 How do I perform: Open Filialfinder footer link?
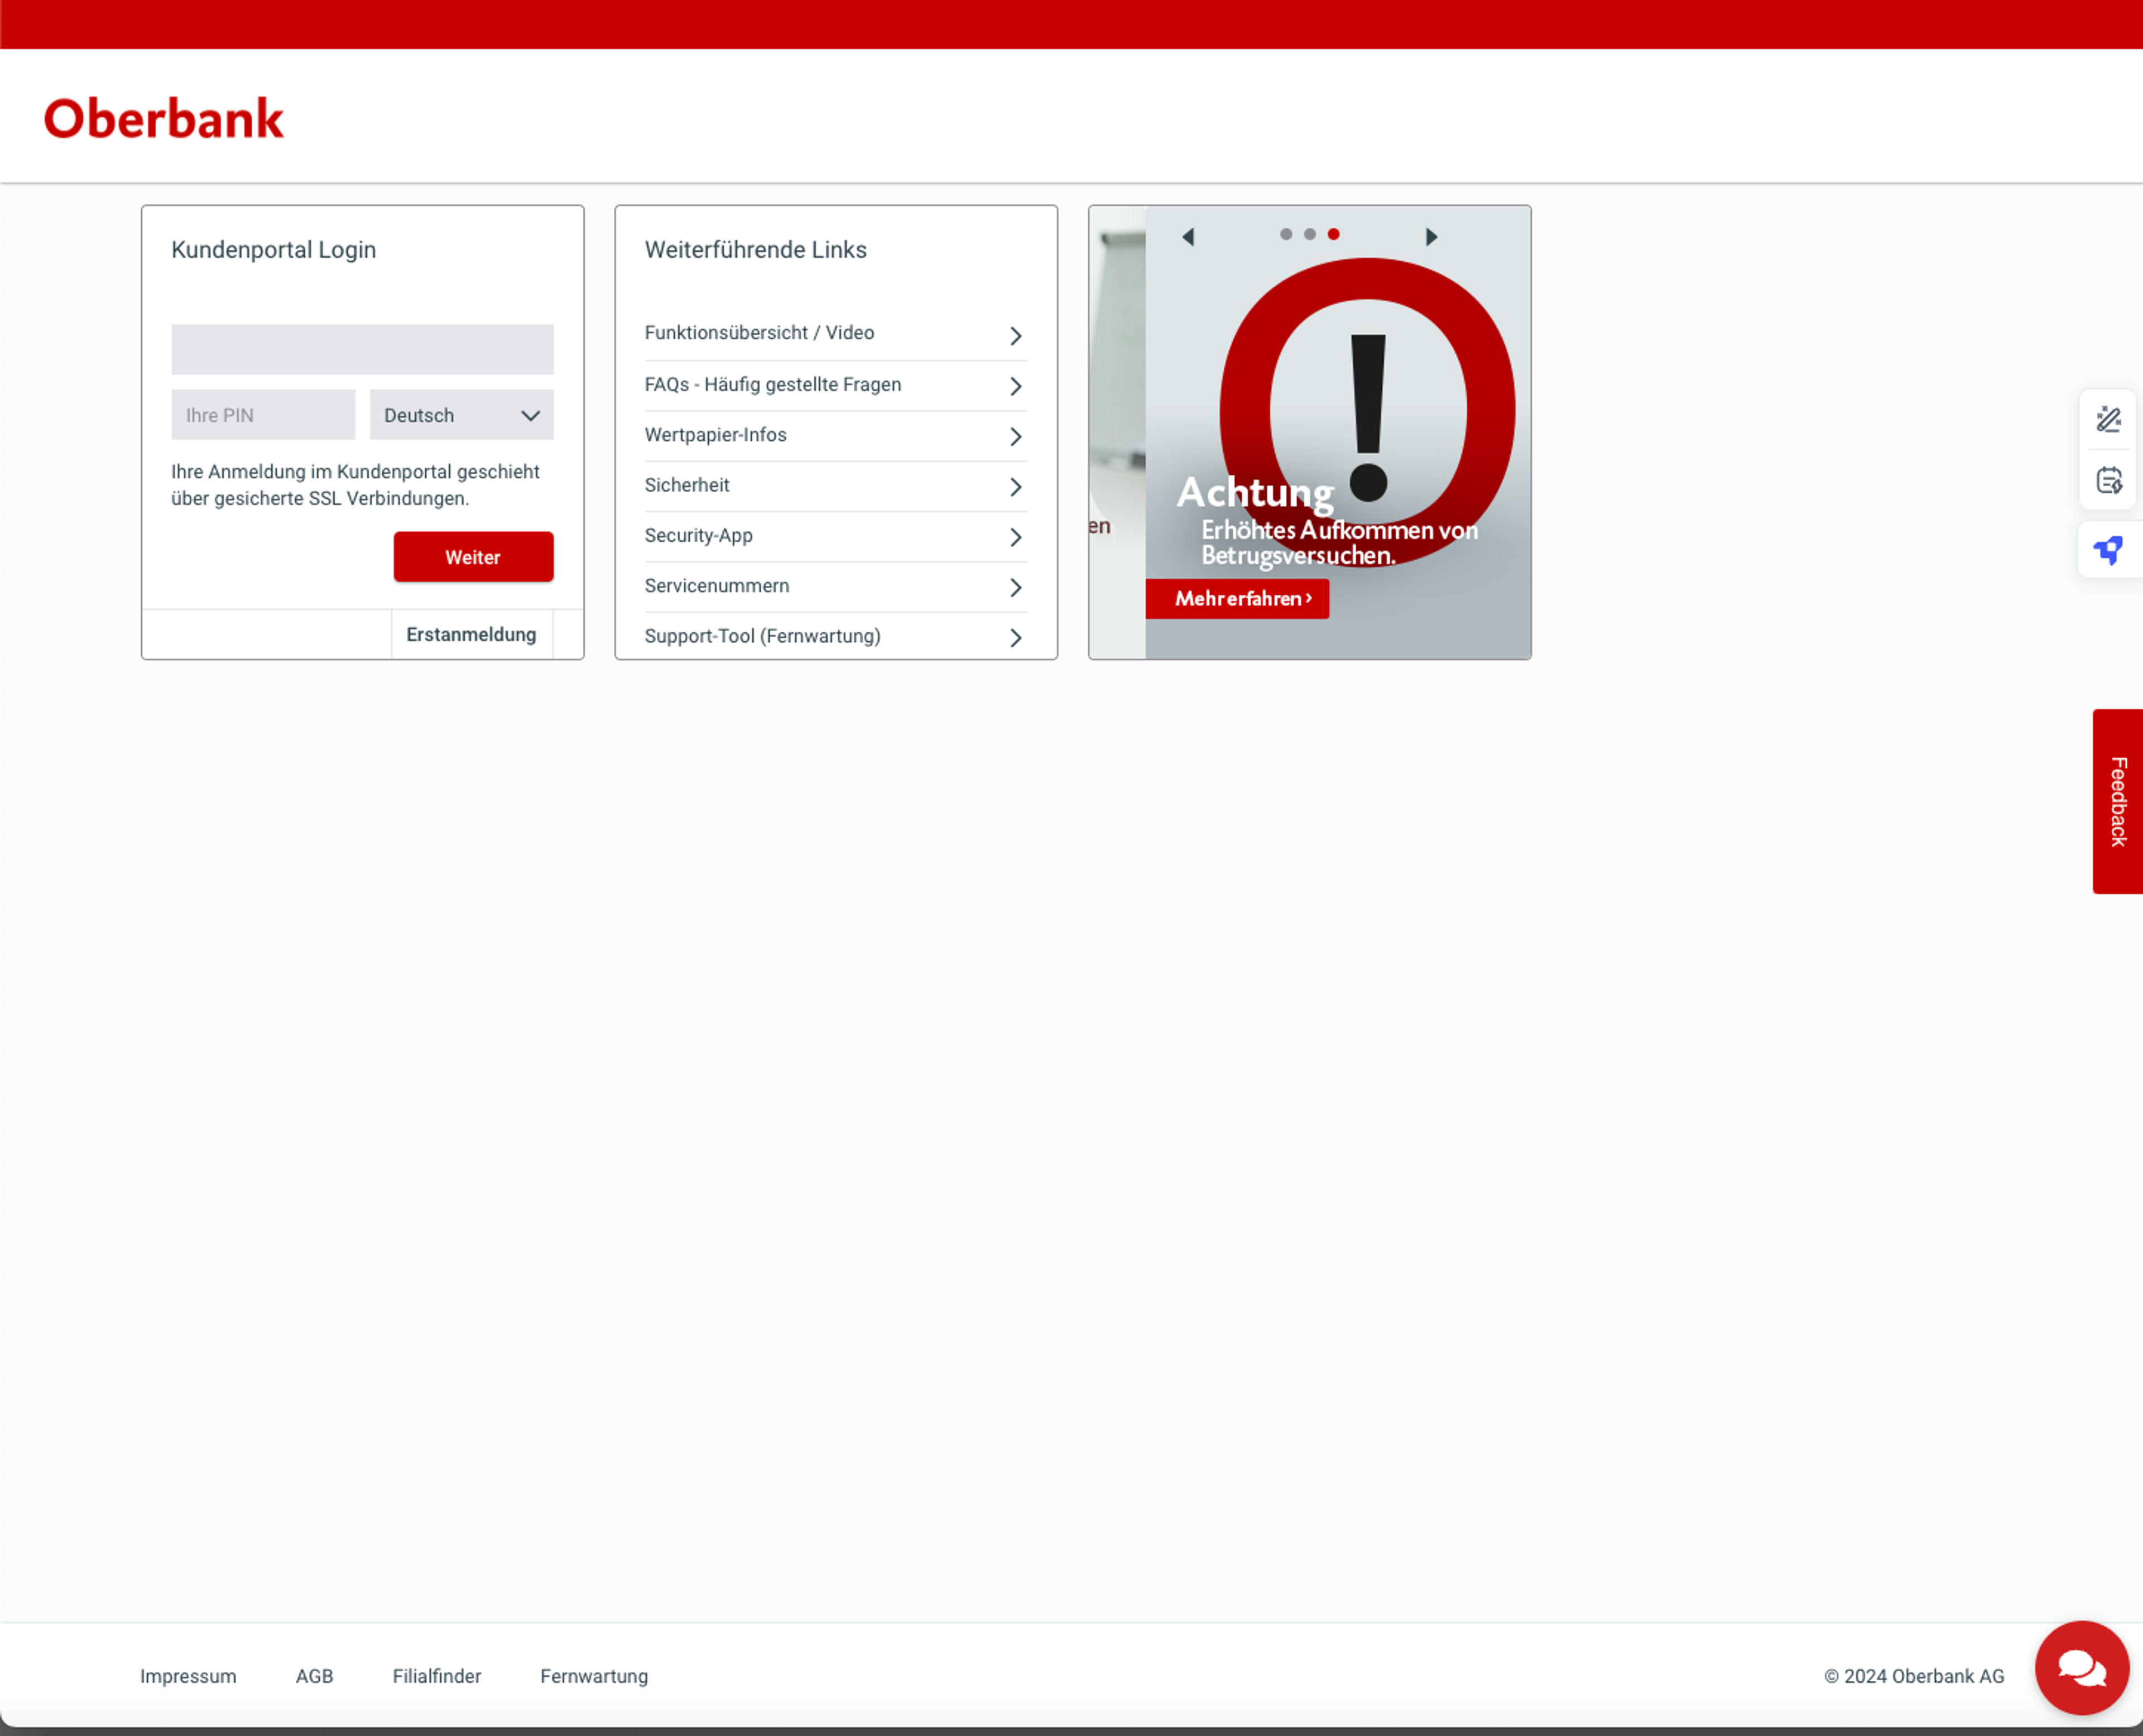(x=436, y=1677)
